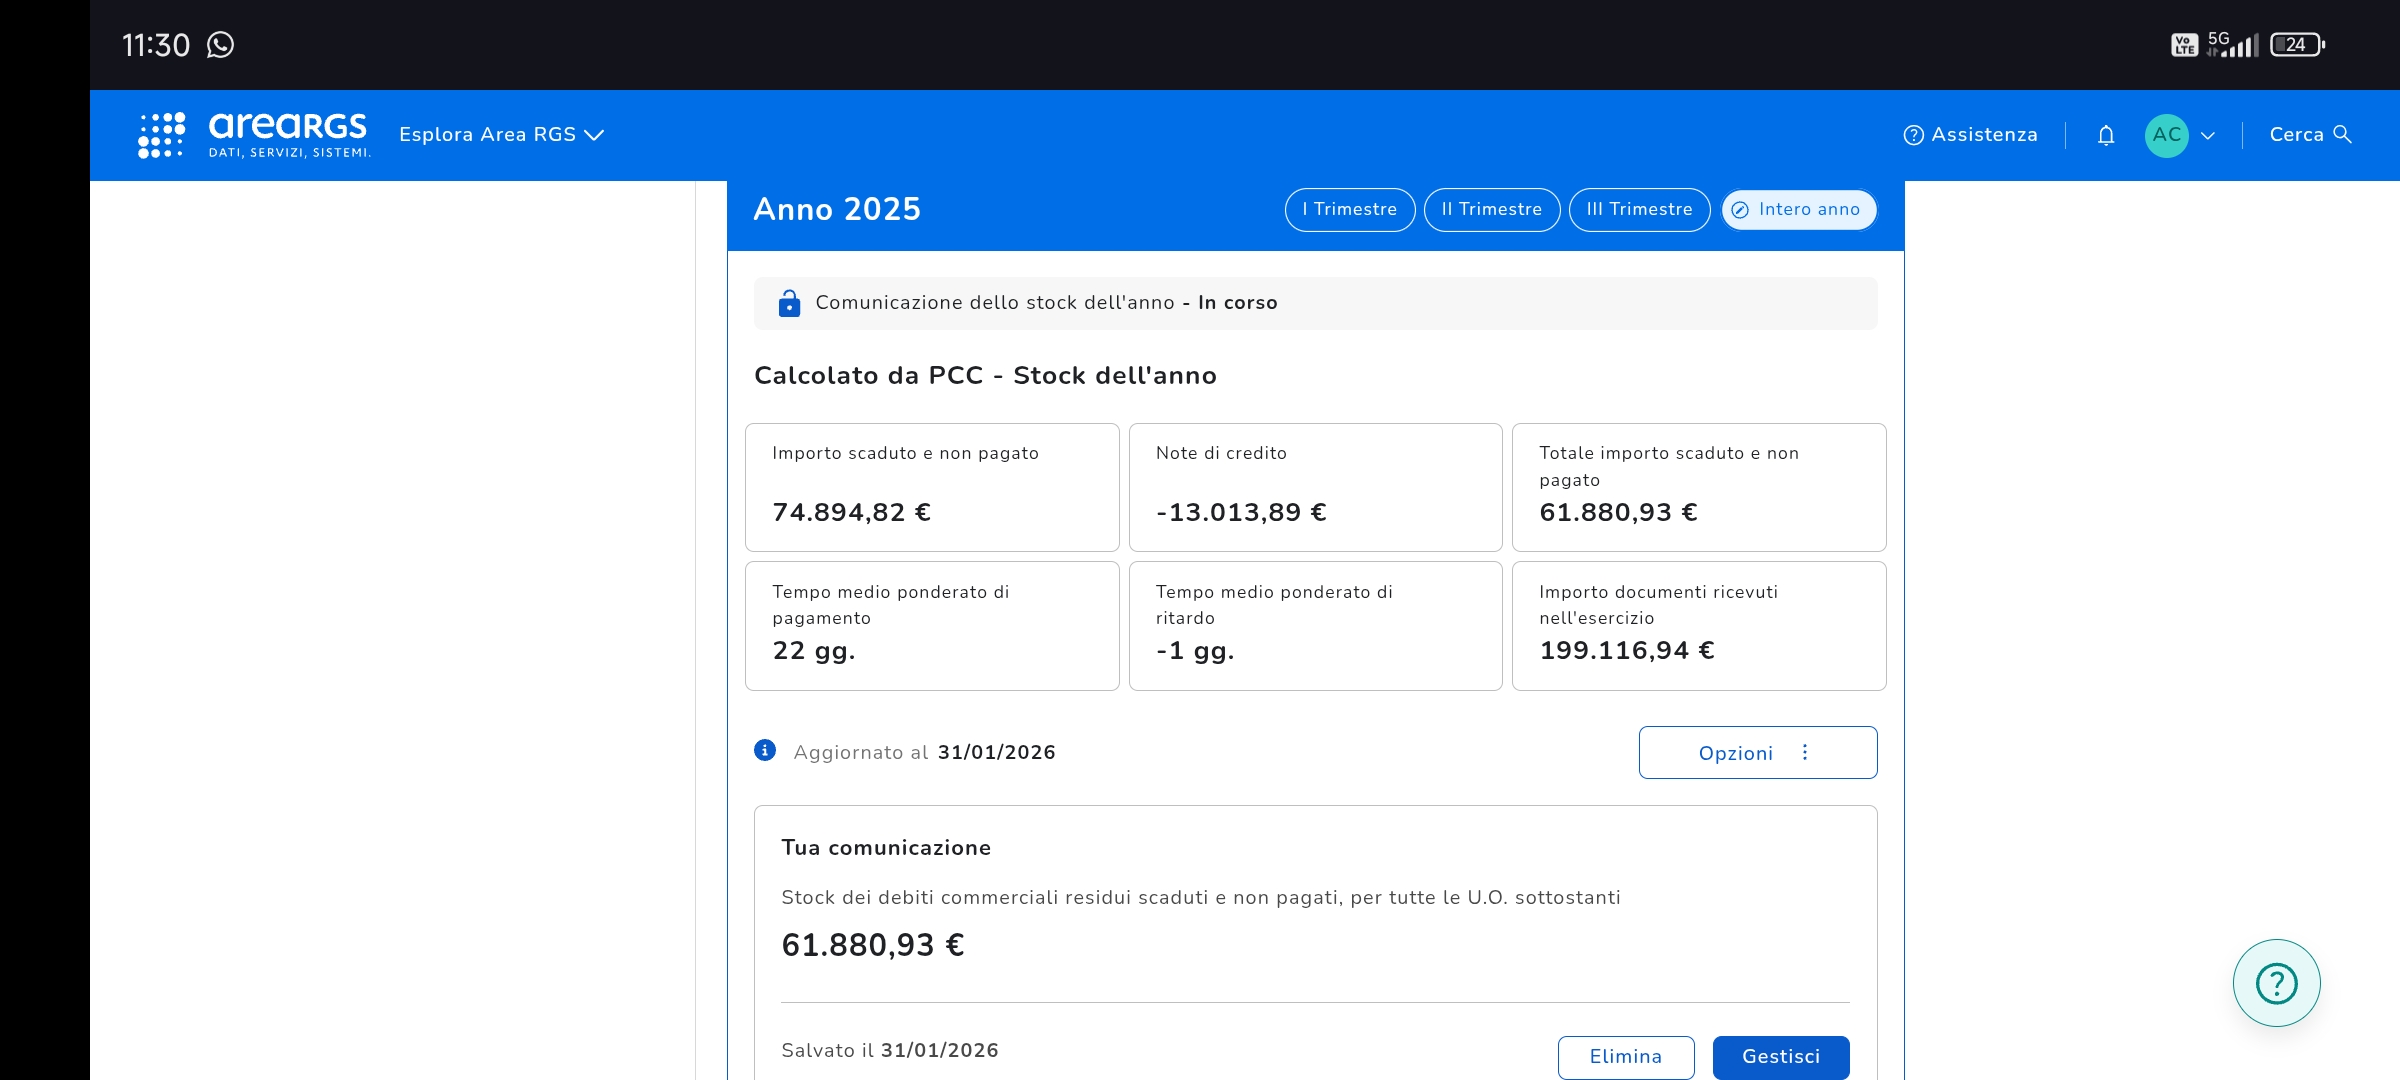Expand the Esplora Area RGS menu

point(501,135)
